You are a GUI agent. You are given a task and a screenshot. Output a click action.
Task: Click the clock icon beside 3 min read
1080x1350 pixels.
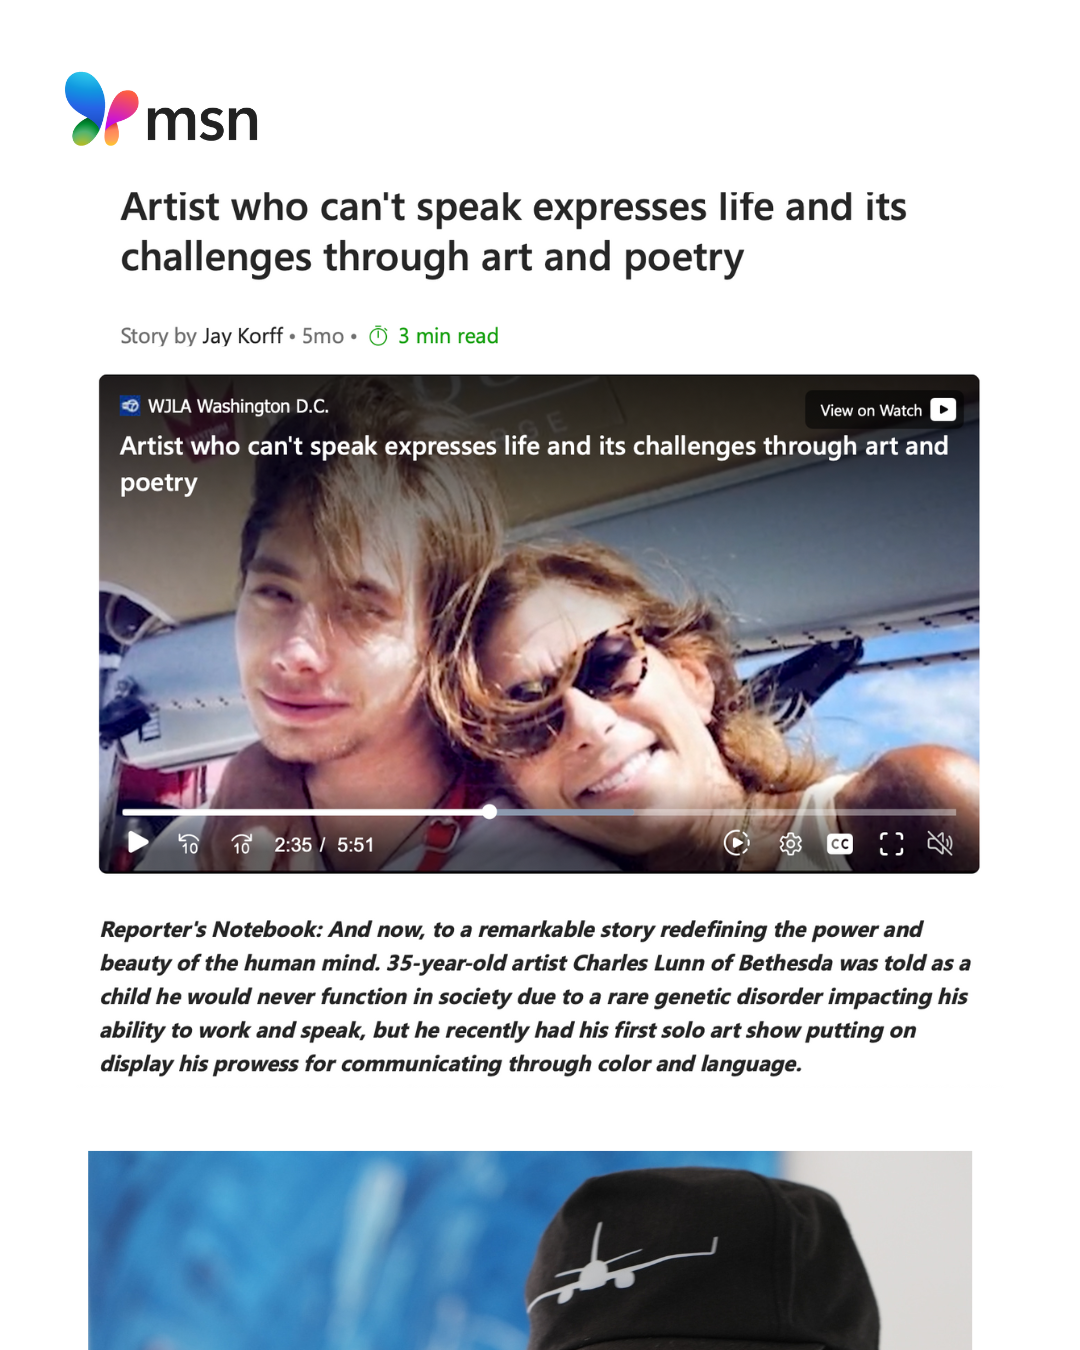click(x=378, y=336)
